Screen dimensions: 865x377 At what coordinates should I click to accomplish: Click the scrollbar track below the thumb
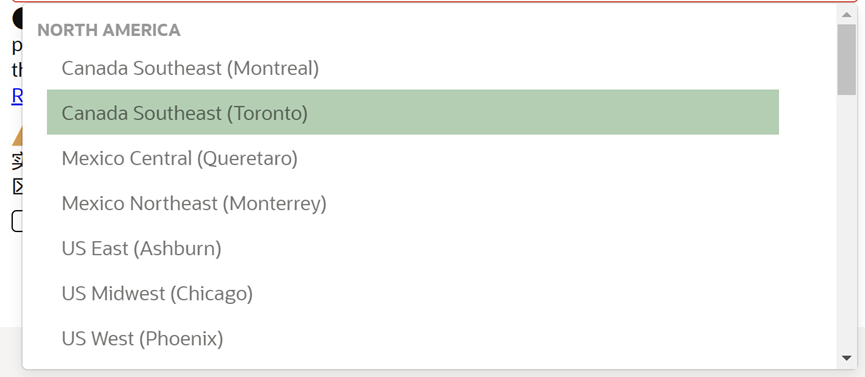click(846, 221)
